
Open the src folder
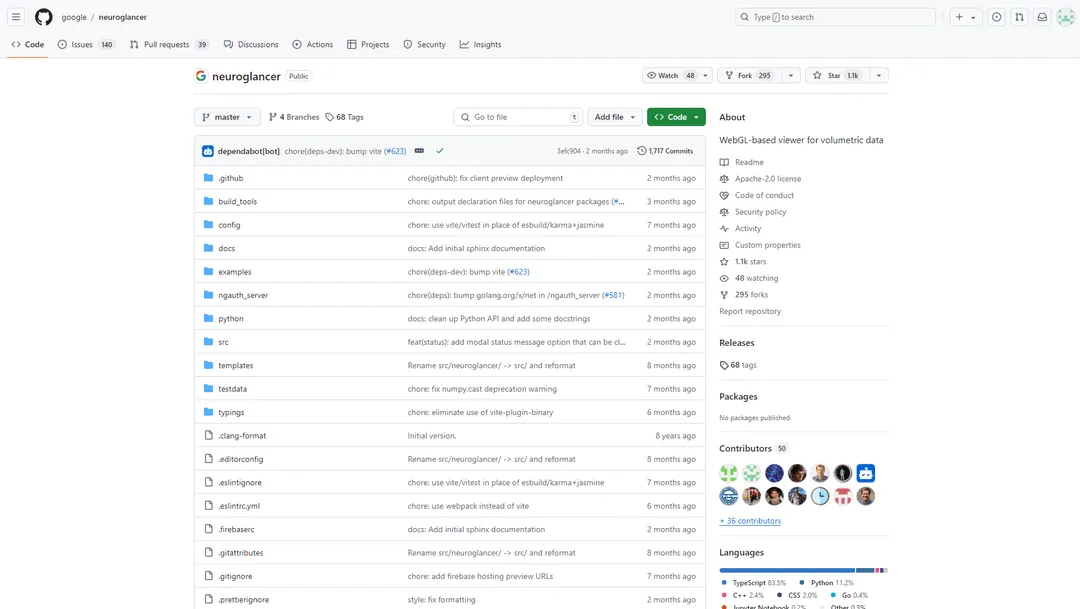(x=223, y=342)
